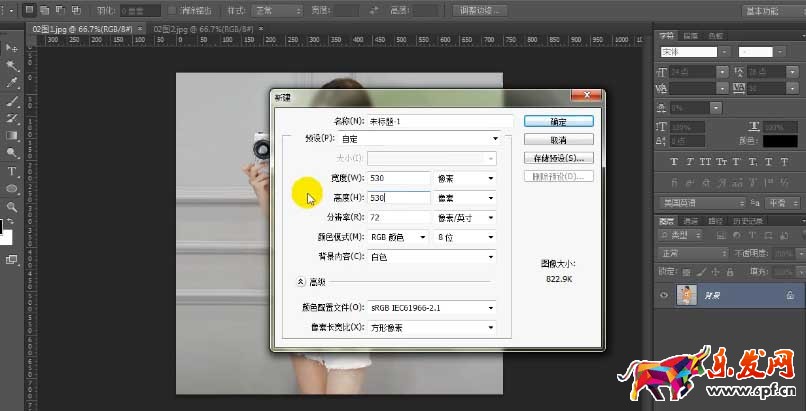Select the Horizontal Type tool
Screen dimensions: 806x411
tap(12, 171)
